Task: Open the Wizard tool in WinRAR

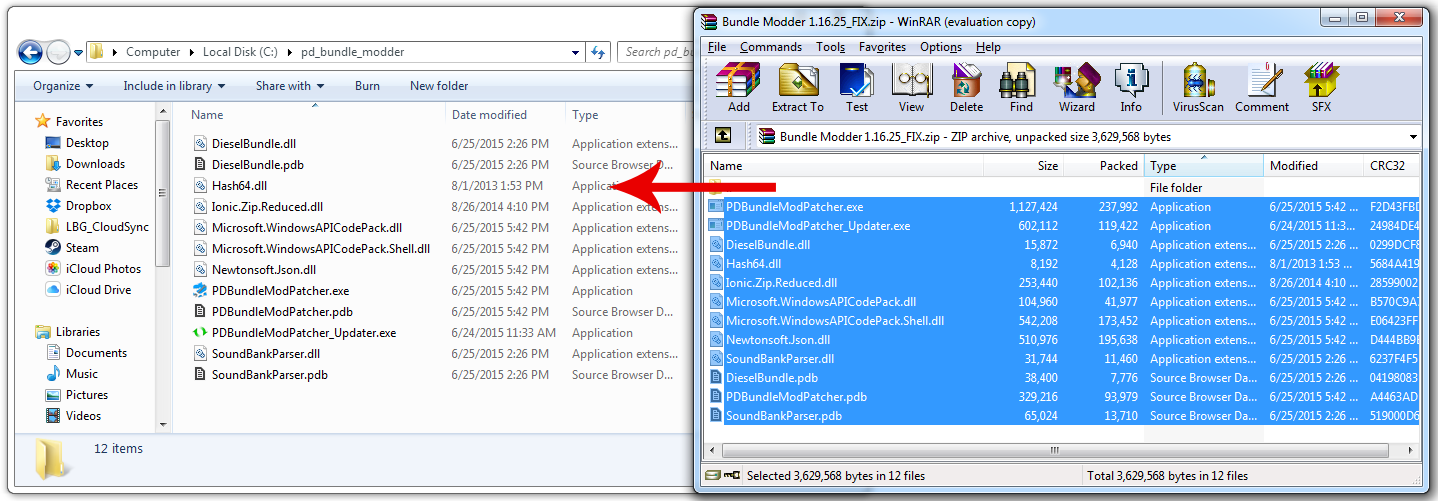Action: 1077,88
